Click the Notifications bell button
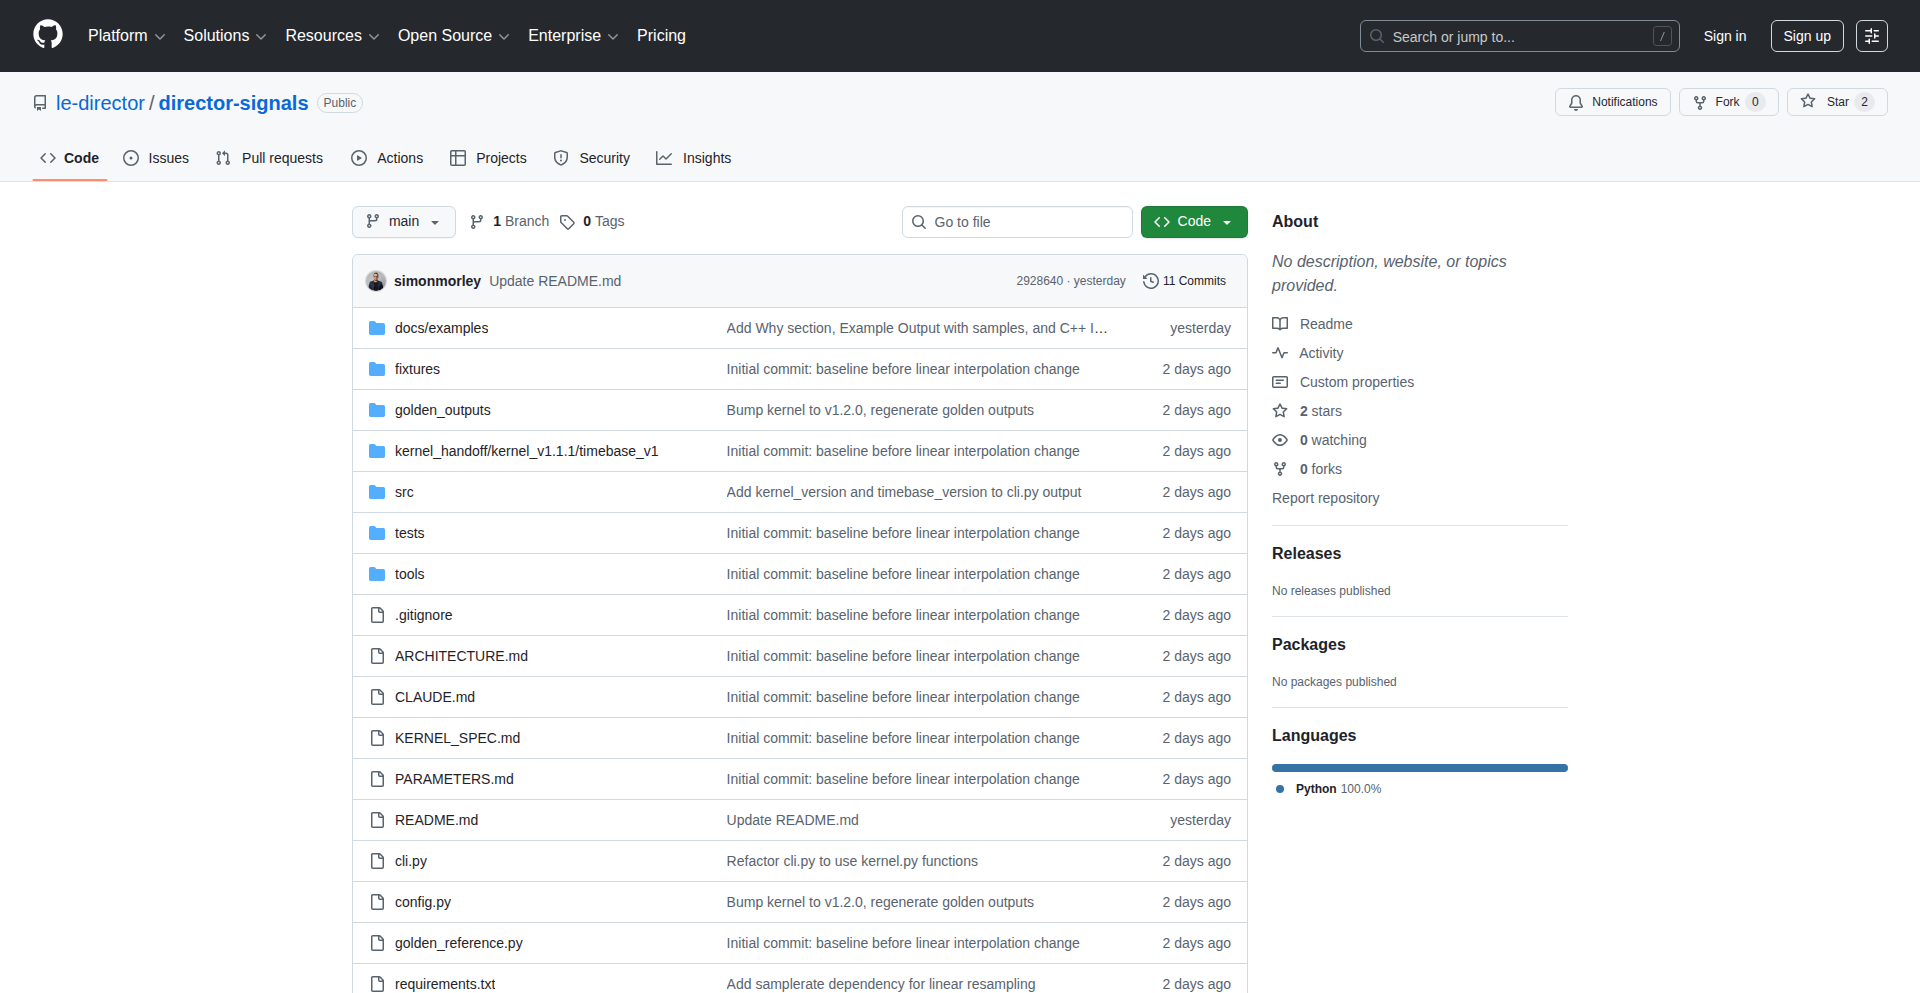The image size is (1920, 993). pyautogui.click(x=1612, y=102)
